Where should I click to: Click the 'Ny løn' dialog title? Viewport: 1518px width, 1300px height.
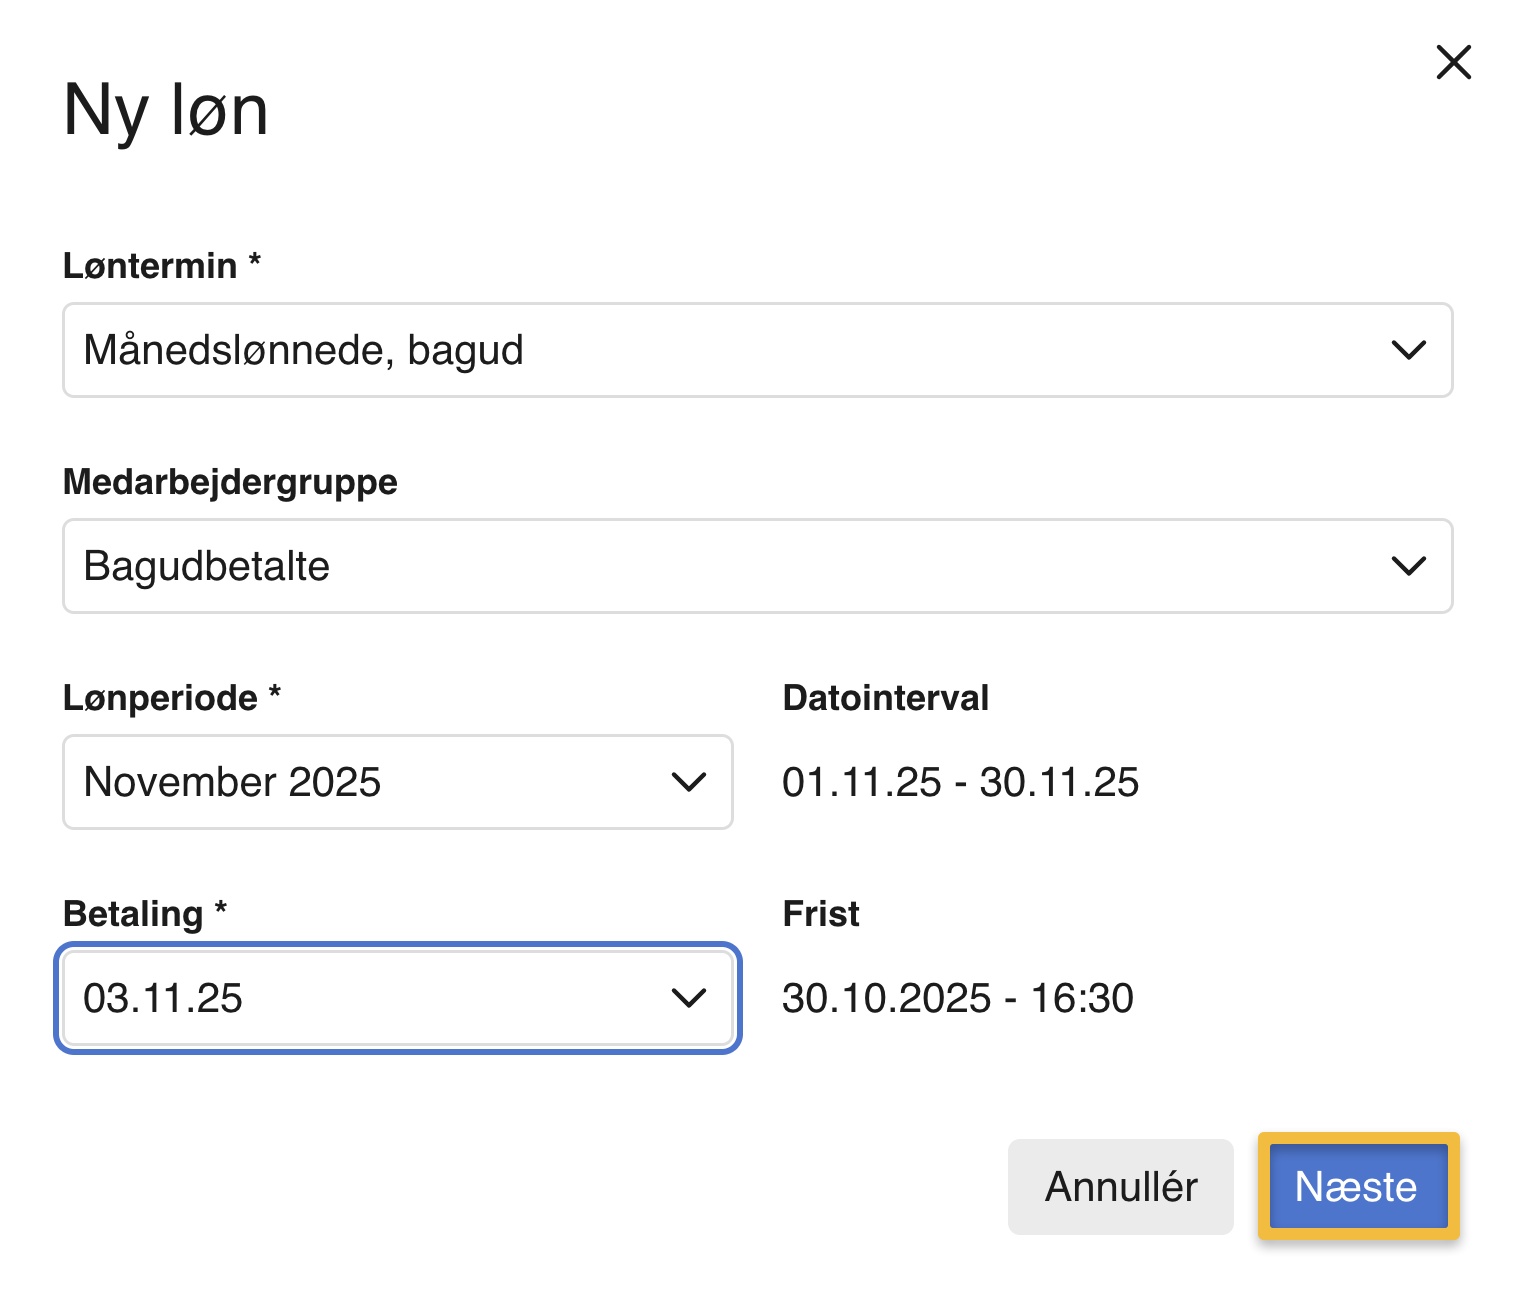point(166,110)
